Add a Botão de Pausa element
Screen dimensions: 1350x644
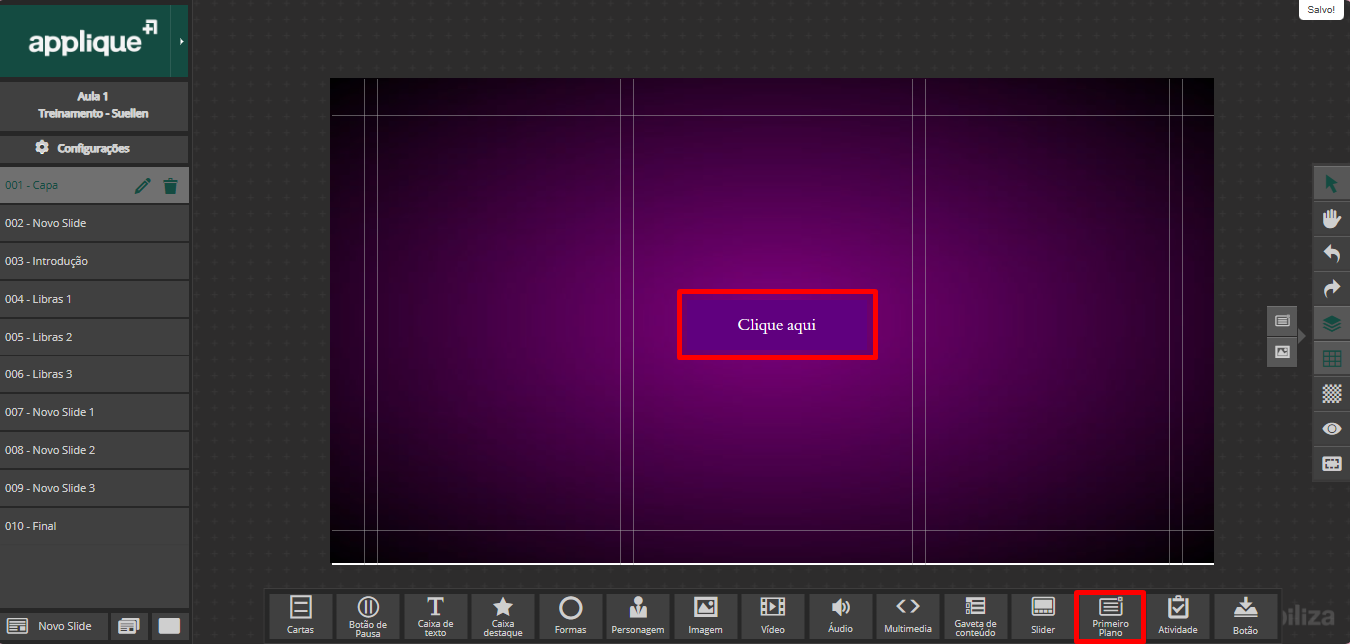pyautogui.click(x=368, y=615)
